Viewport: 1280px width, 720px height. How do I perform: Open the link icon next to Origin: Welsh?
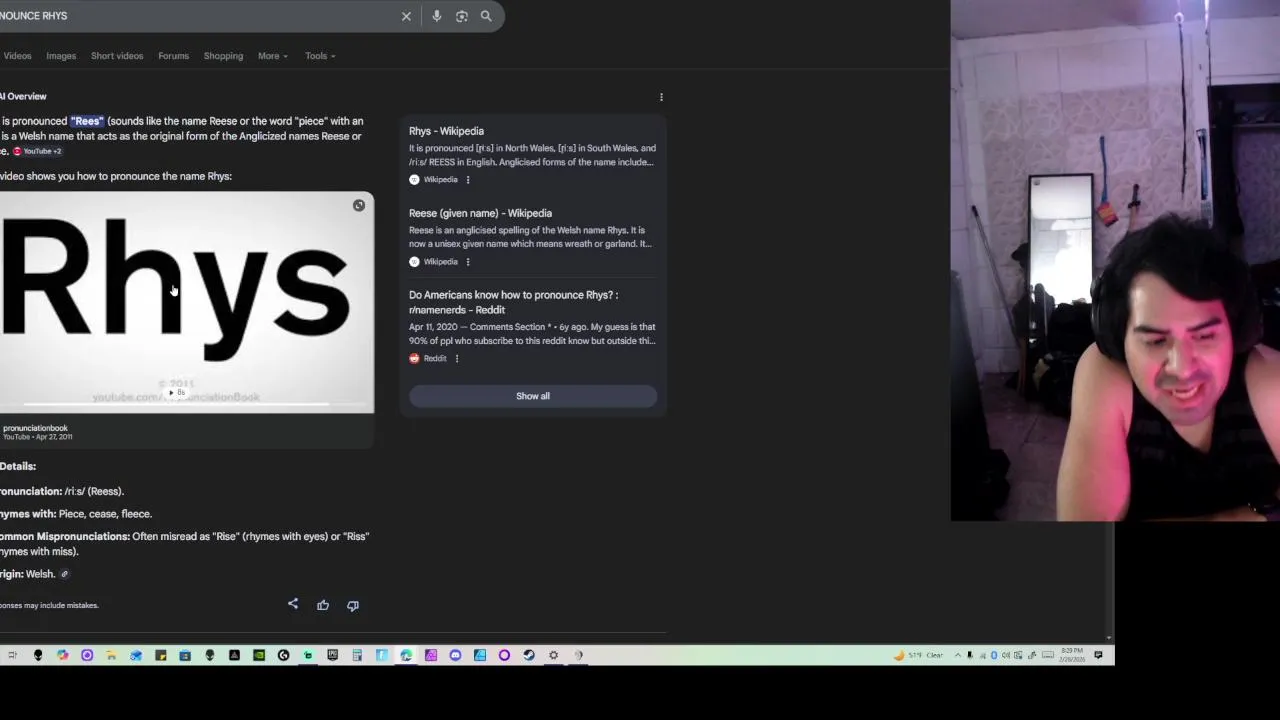(64, 574)
